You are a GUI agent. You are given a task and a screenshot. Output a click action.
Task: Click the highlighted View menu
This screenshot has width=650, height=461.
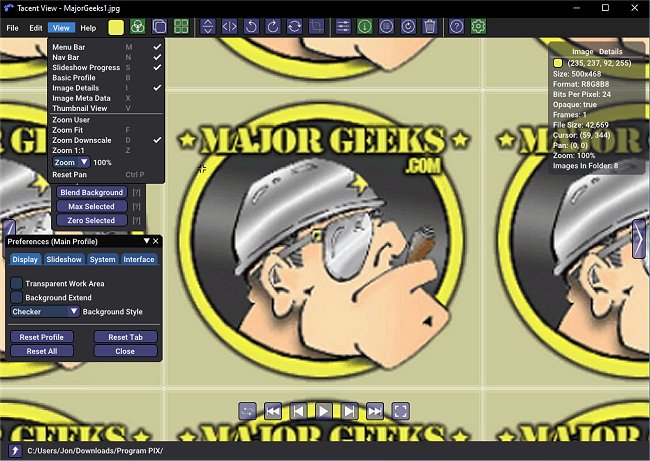point(61,28)
